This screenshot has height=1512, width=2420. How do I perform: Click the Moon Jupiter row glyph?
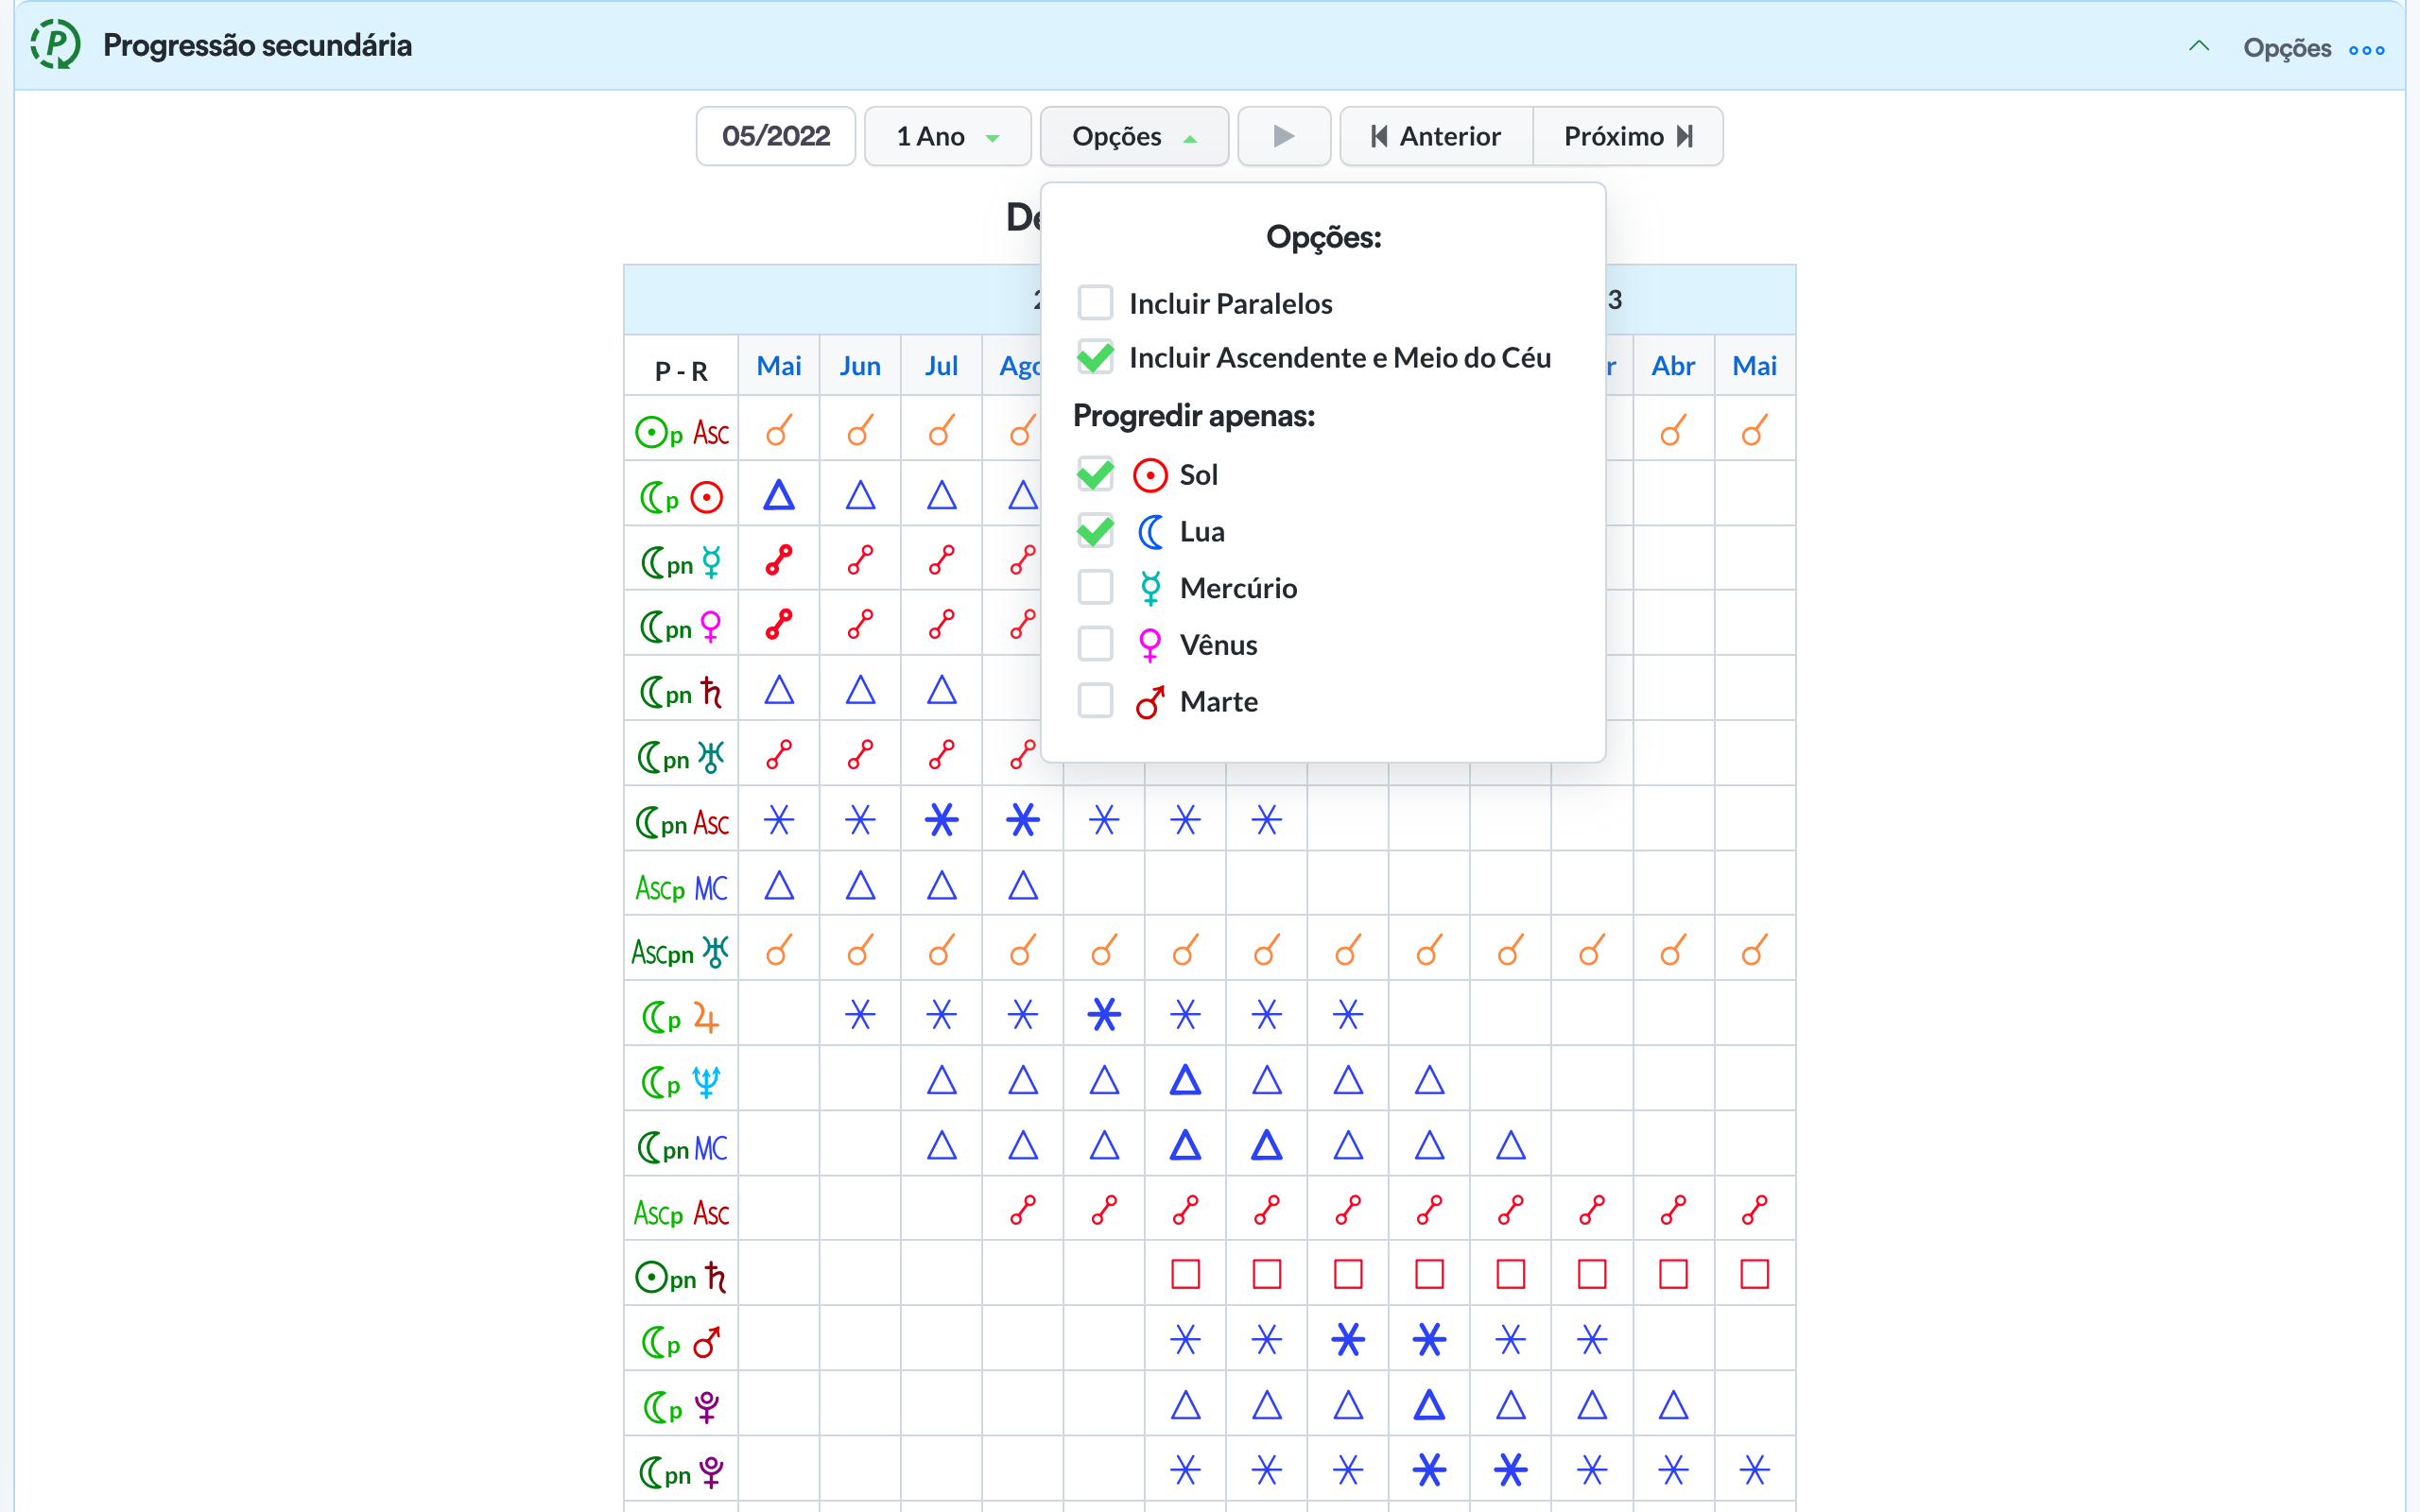(x=681, y=1017)
